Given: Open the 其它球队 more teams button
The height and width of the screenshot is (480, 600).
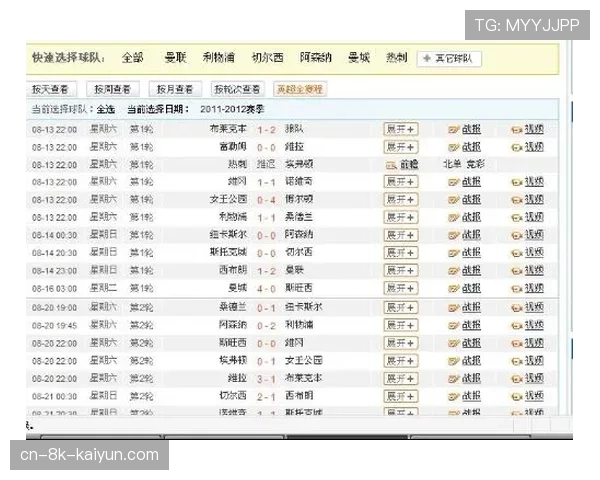Looking at the screenshot, I should [x=449, y=59].
